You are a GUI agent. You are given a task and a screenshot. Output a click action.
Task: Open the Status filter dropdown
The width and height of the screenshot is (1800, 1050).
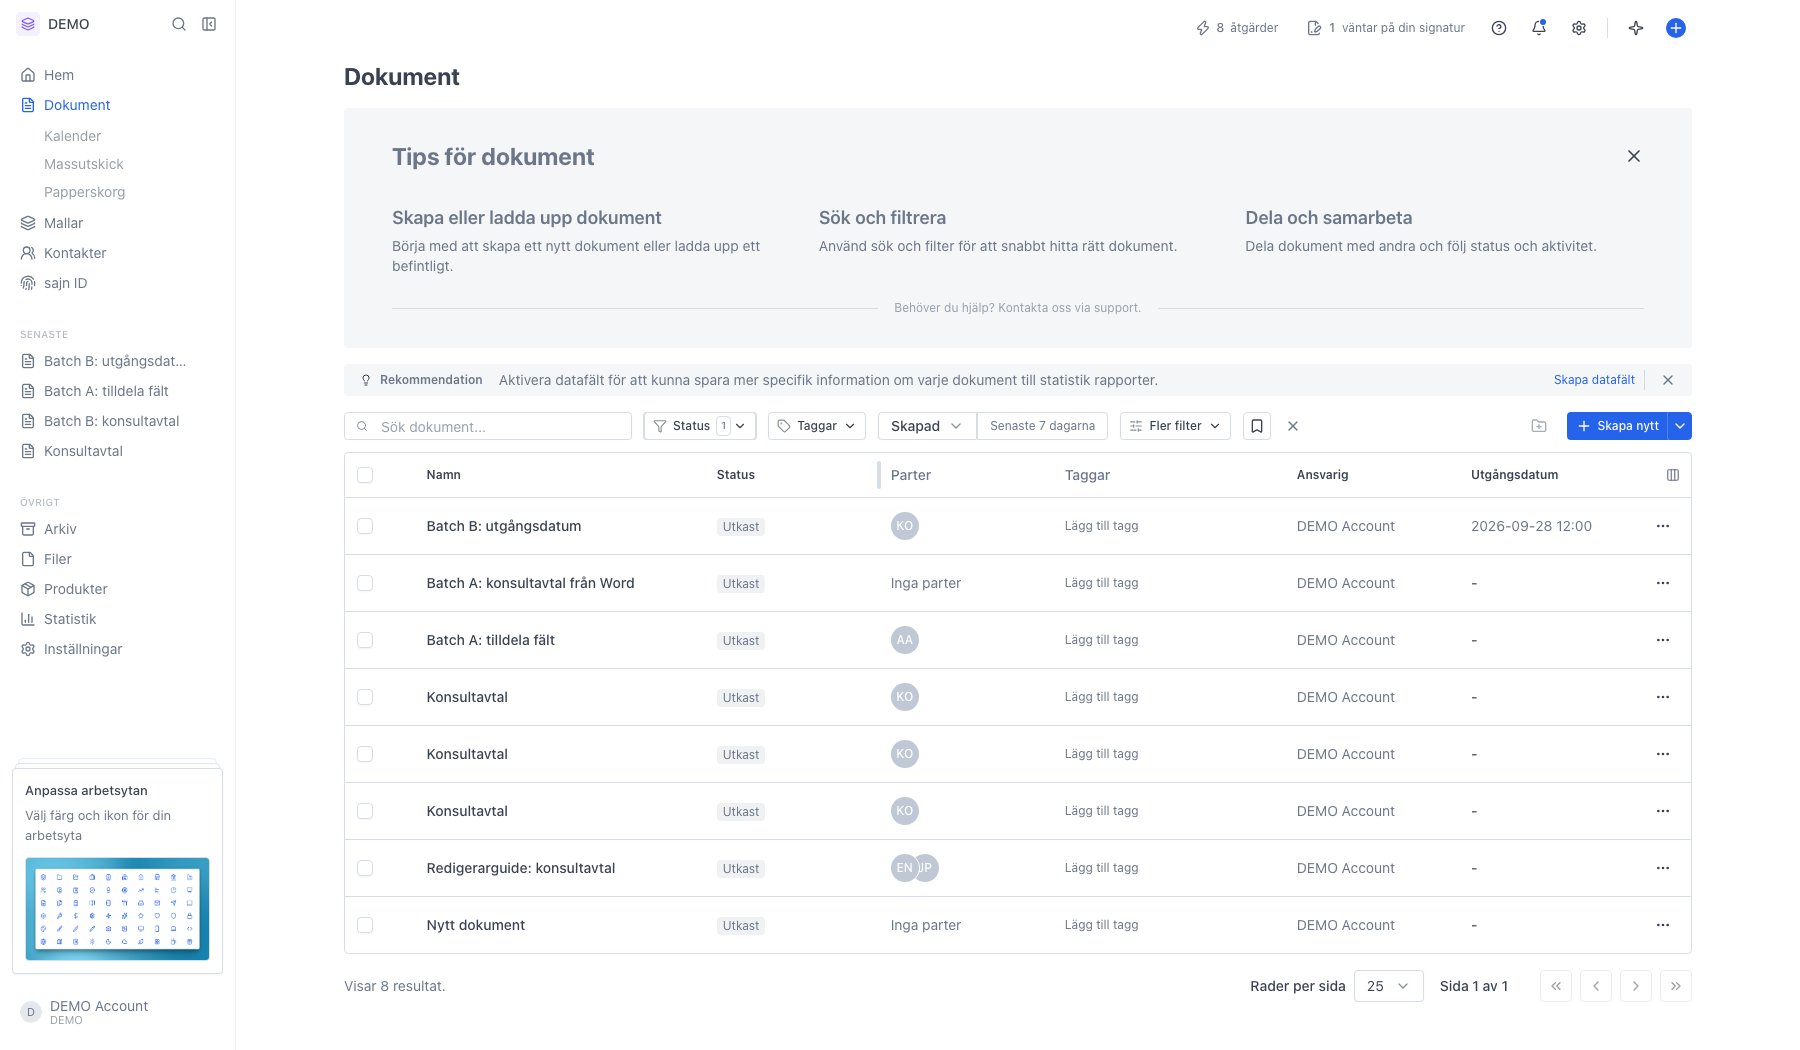click(700, 426)
